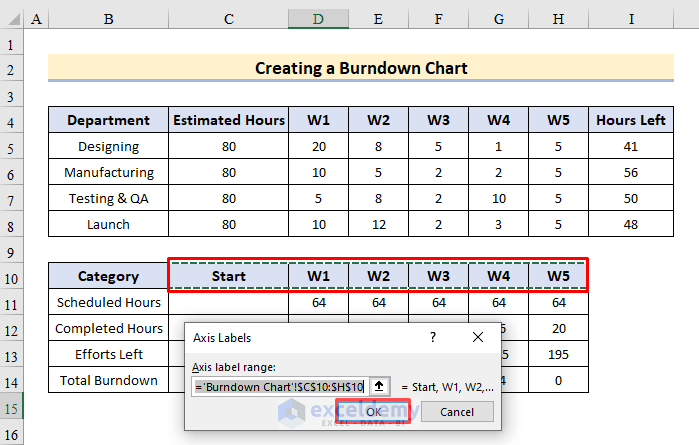
Task: Click the Total Burndown cell
Action: click(x=108, y=380)
